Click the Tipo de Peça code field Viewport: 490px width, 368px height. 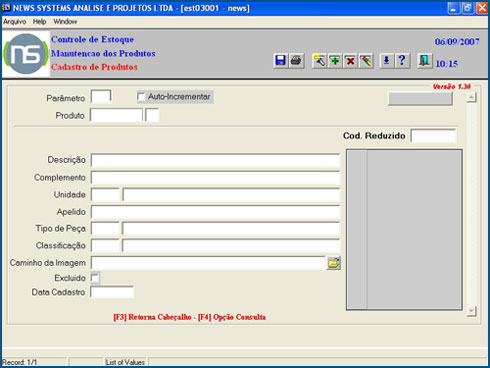pyautogui.click(x=105, y=229)
